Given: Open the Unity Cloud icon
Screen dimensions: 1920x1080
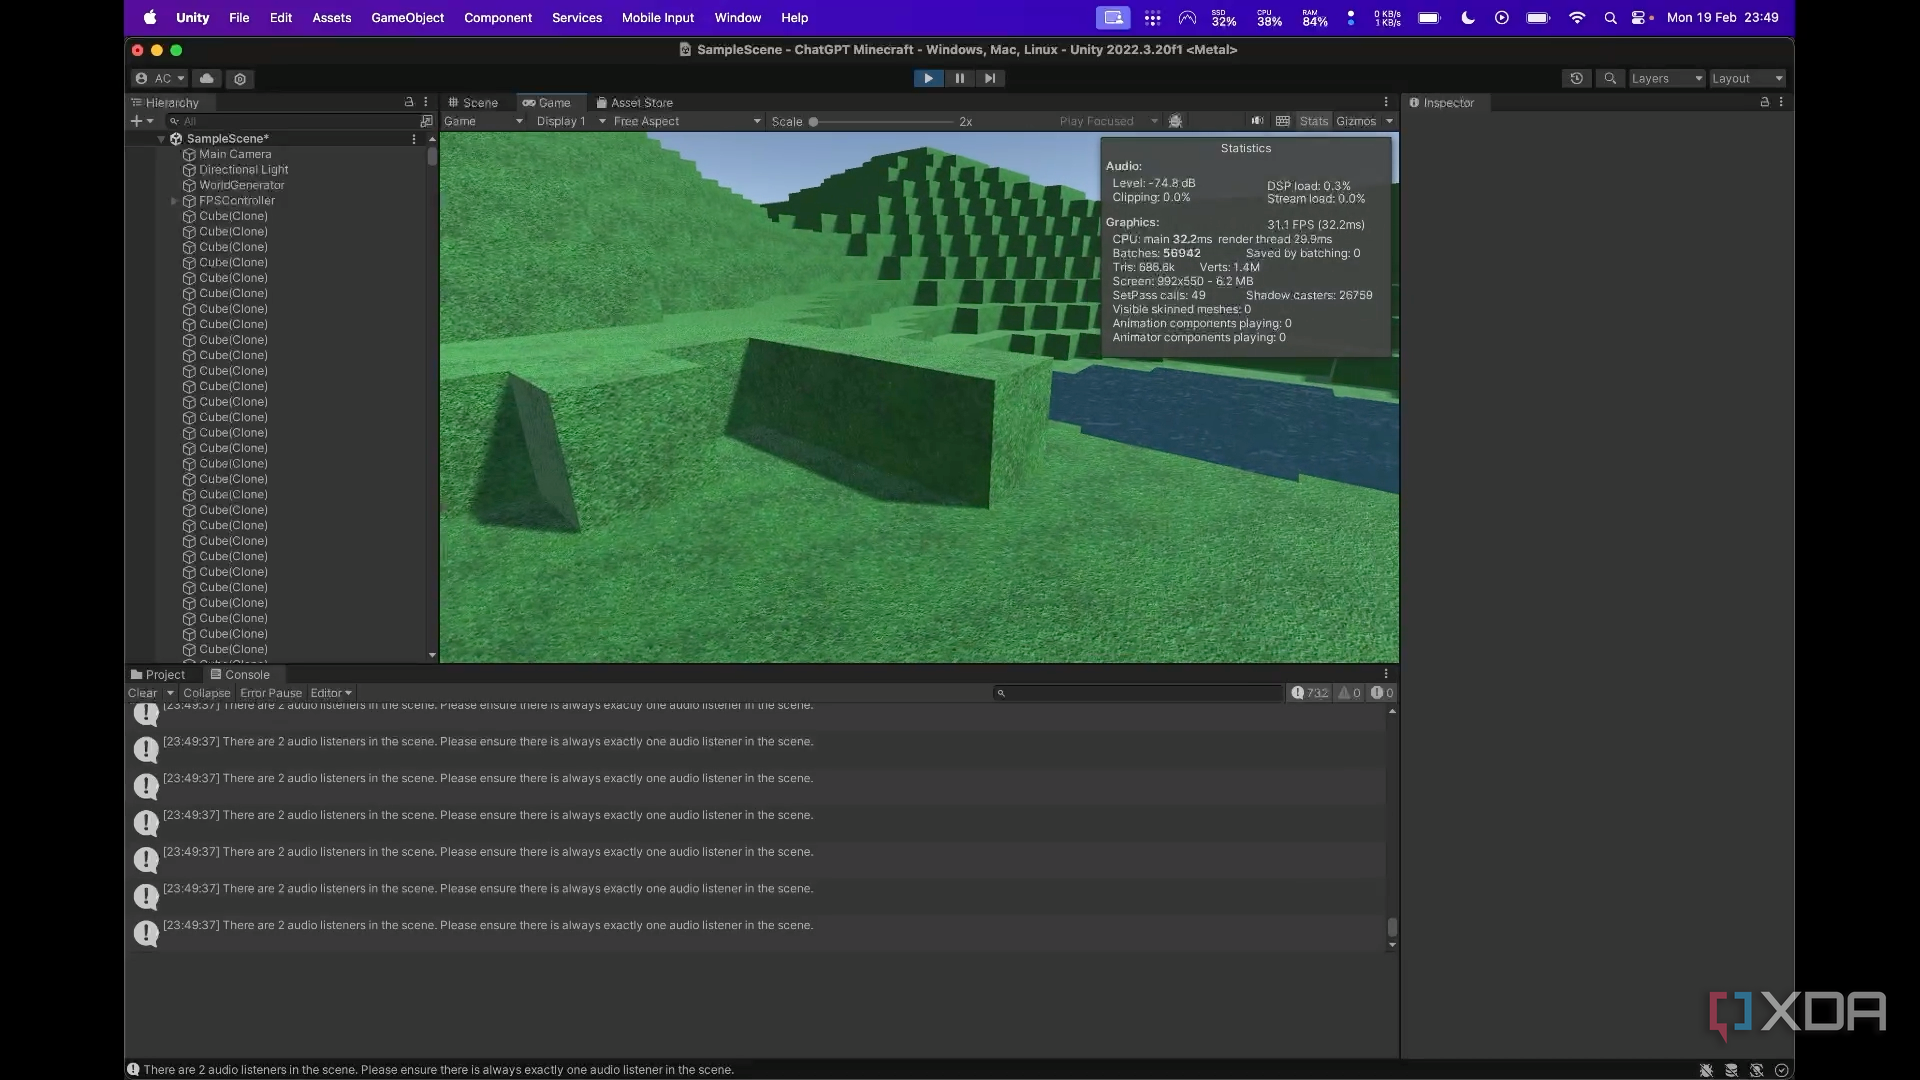Looking at the screenshot, I should point(207,78).
